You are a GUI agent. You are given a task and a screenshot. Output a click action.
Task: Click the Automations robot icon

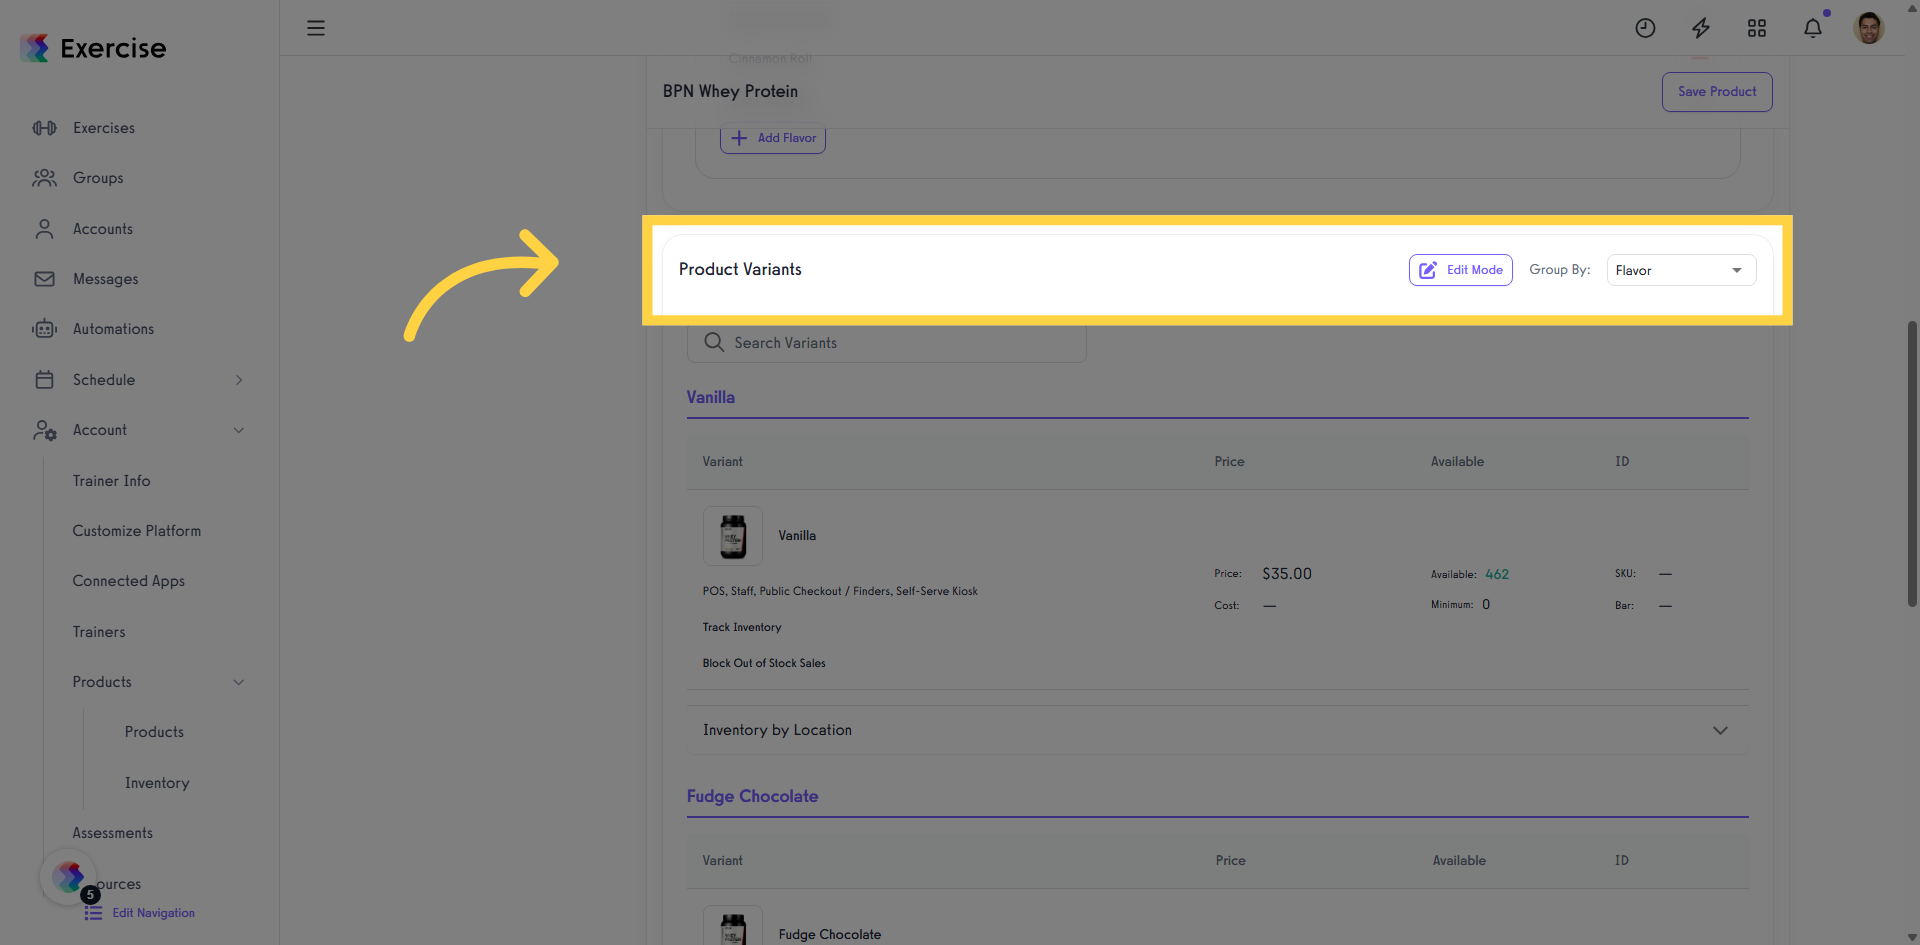point(44,329)
